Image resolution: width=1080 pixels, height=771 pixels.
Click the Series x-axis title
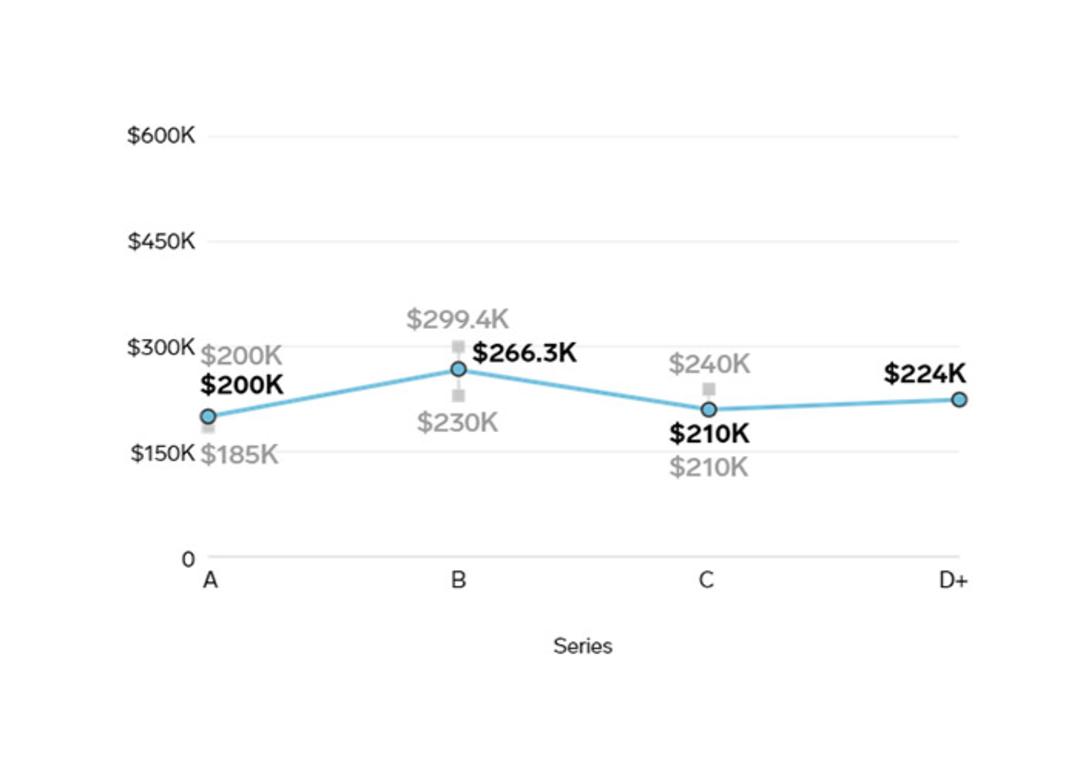[x=583, y=646]
